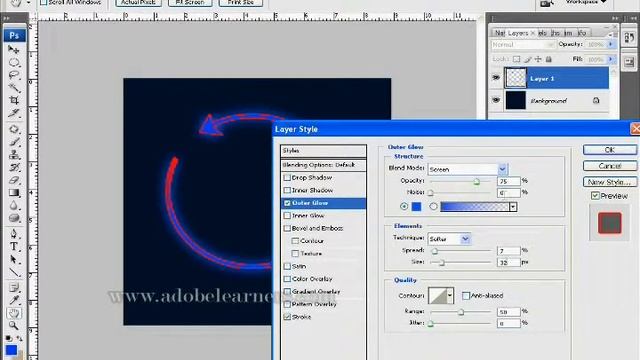
Task: Enable the Anti-aliased checkbox
Action: coord(466,296)
